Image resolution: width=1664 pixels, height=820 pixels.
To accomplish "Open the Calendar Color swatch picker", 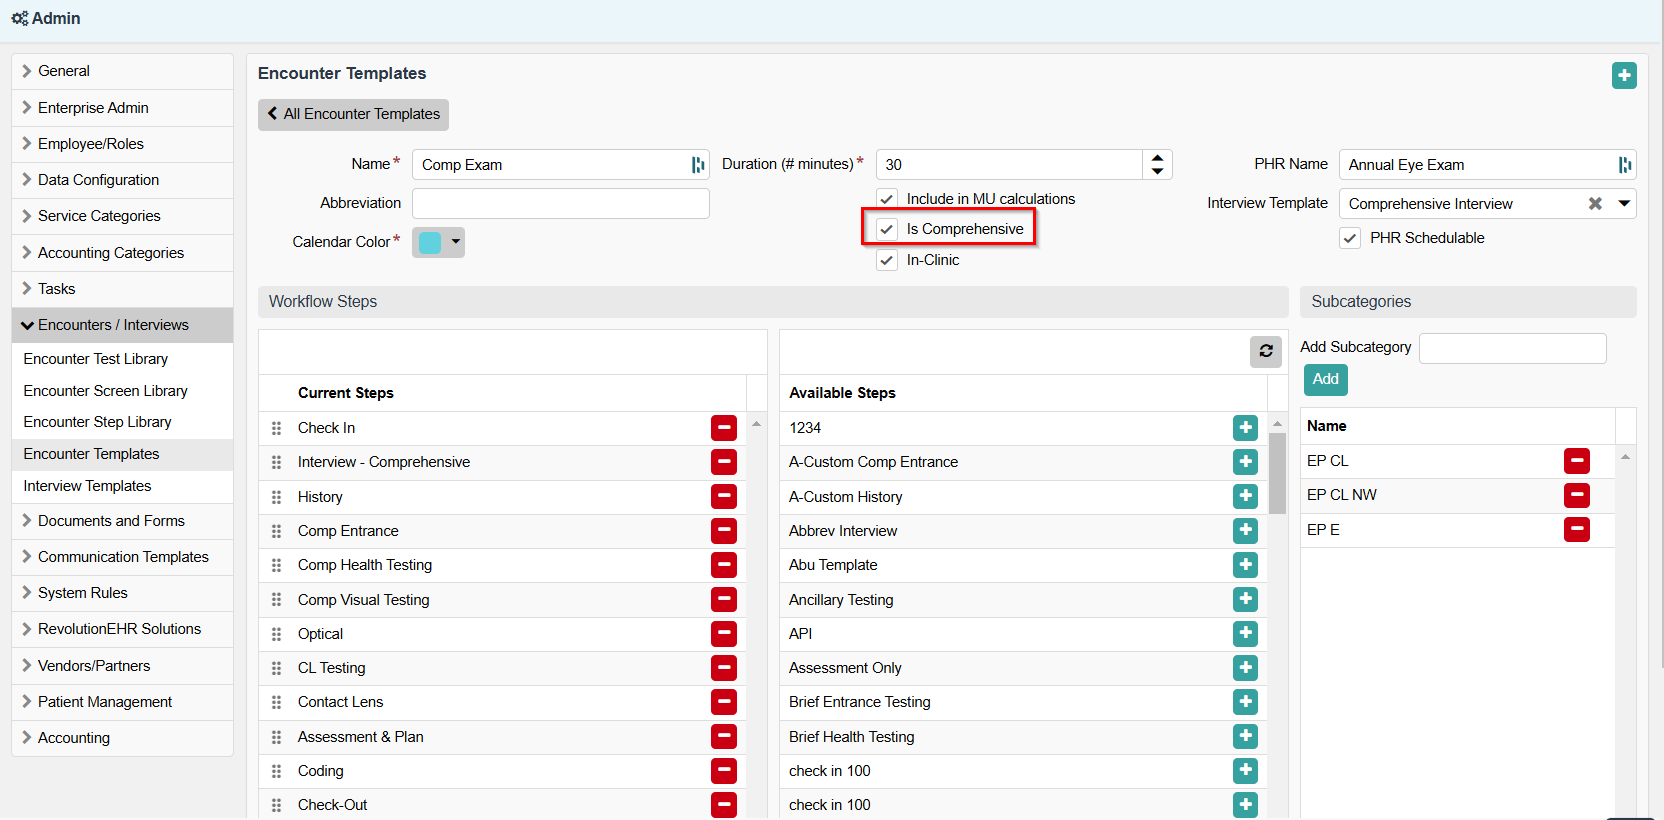I will click(438, 242).
